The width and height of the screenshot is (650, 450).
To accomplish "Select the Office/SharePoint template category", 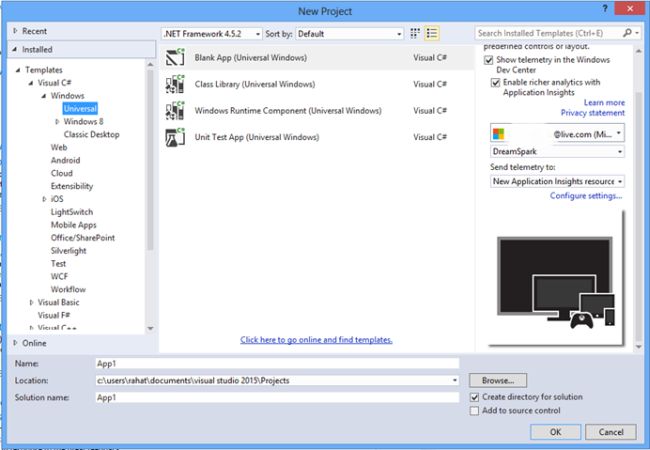I will pos(82,238).
